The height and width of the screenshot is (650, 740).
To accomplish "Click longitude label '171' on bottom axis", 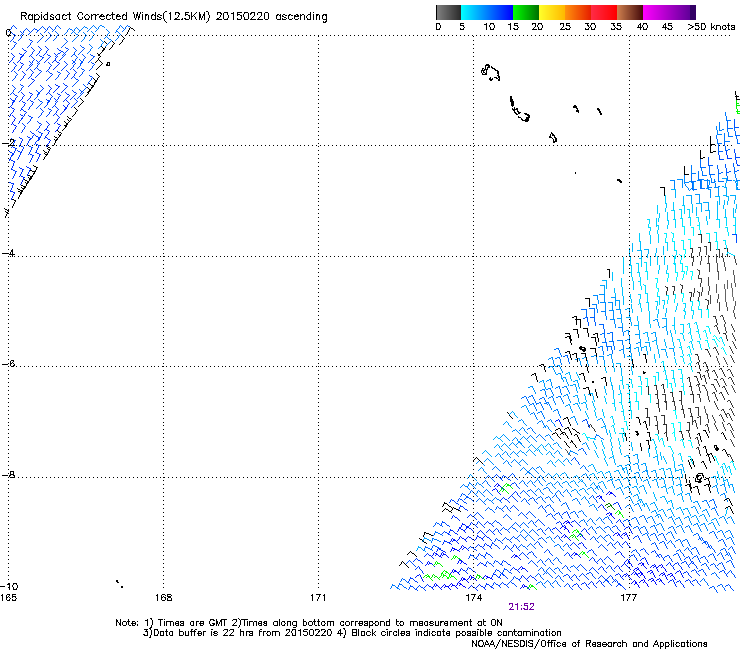I will 318,598.
